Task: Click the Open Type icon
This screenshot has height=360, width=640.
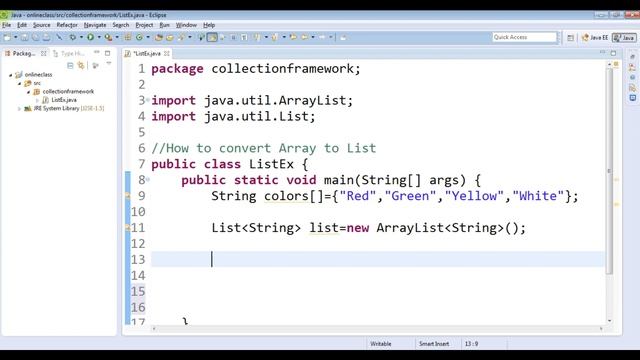Action: 158,37
